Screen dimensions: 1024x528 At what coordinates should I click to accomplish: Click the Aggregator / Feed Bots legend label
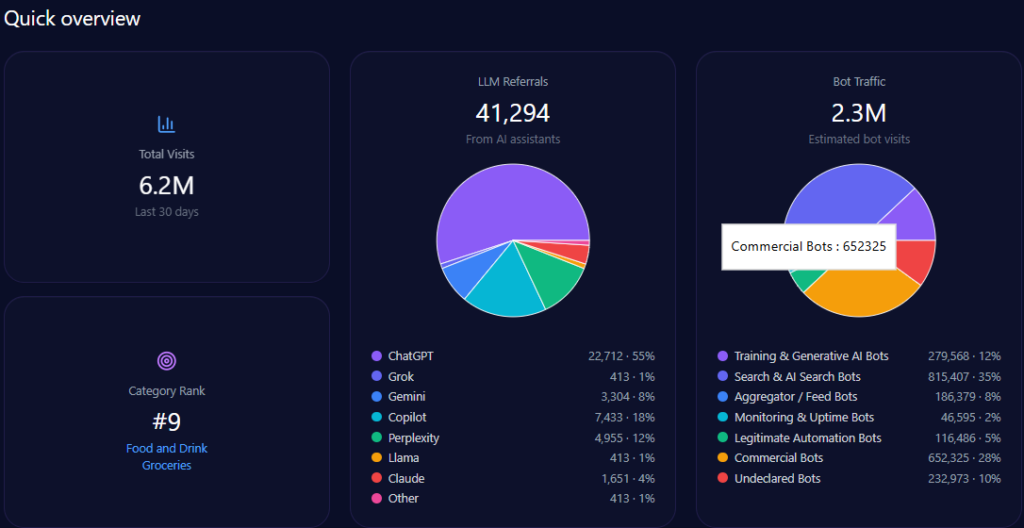(x=795, y=397)
